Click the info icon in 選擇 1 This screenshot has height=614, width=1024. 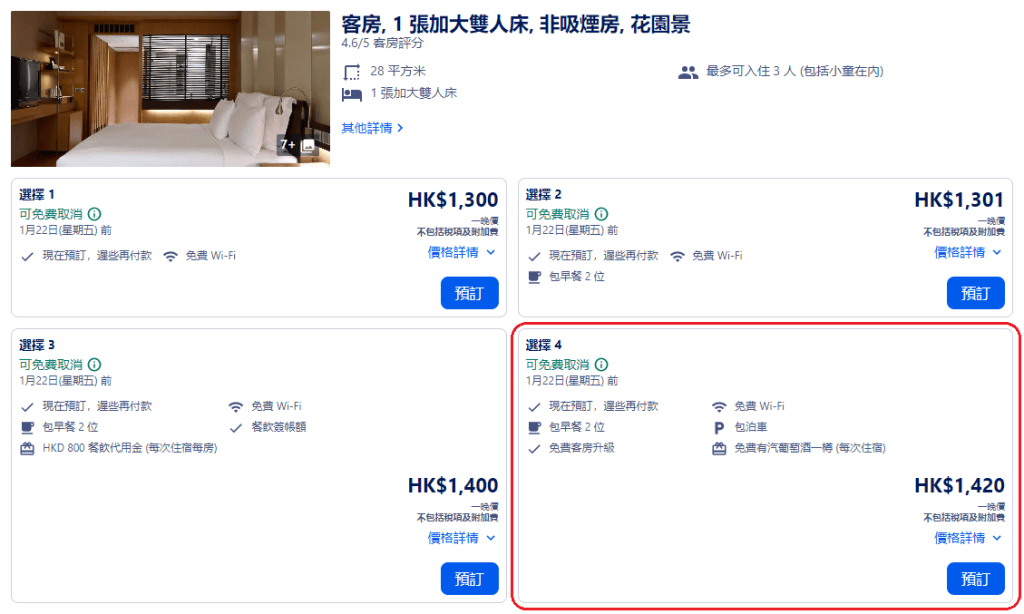pyautogui.click(x=95, y=214)
